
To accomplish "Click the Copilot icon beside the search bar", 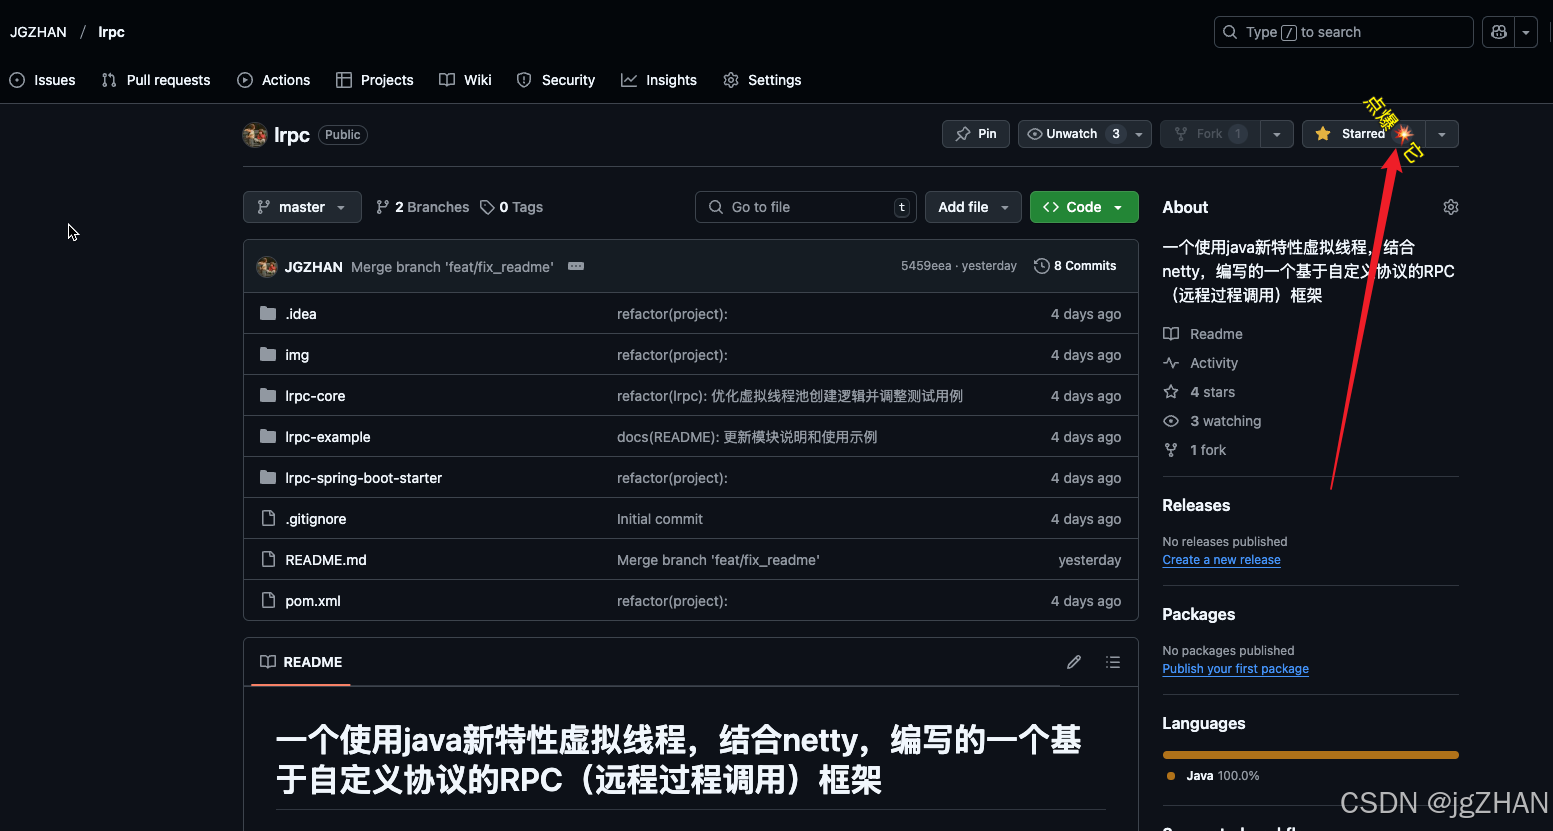I will tap(1497, 31).
